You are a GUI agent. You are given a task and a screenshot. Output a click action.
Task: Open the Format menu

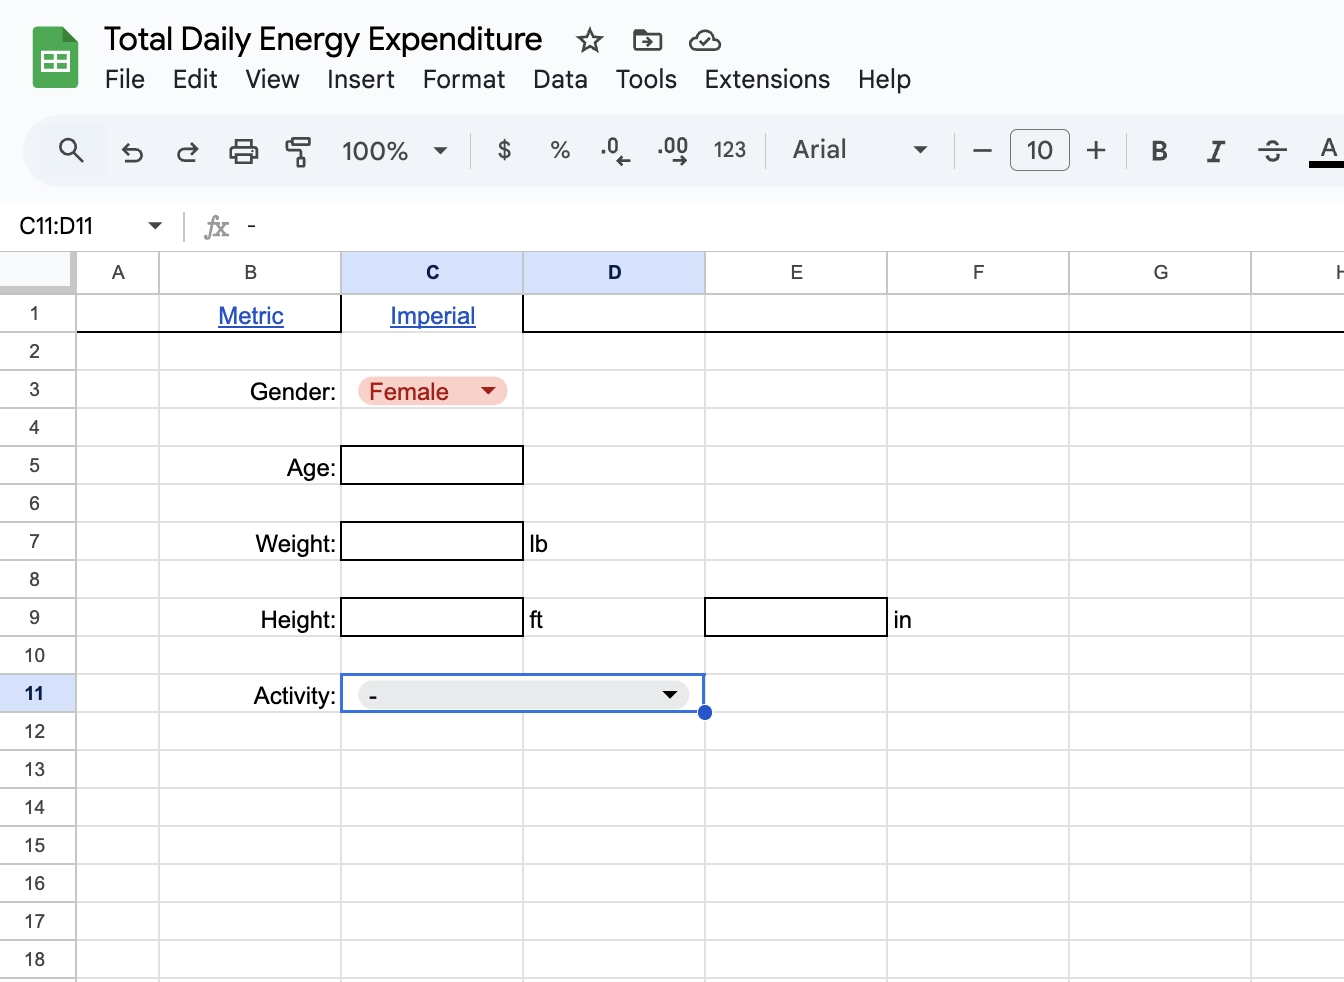point(464,80)
